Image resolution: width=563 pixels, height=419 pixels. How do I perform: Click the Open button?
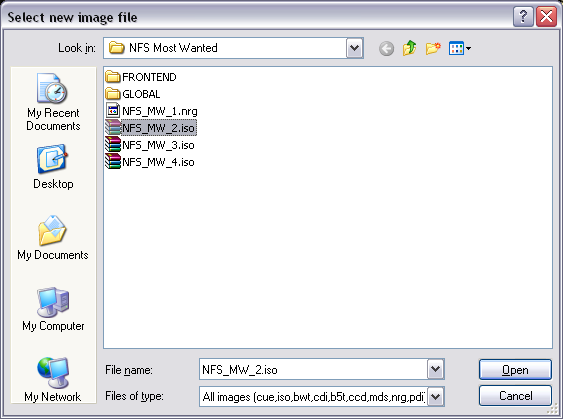(x=515, y=369)
